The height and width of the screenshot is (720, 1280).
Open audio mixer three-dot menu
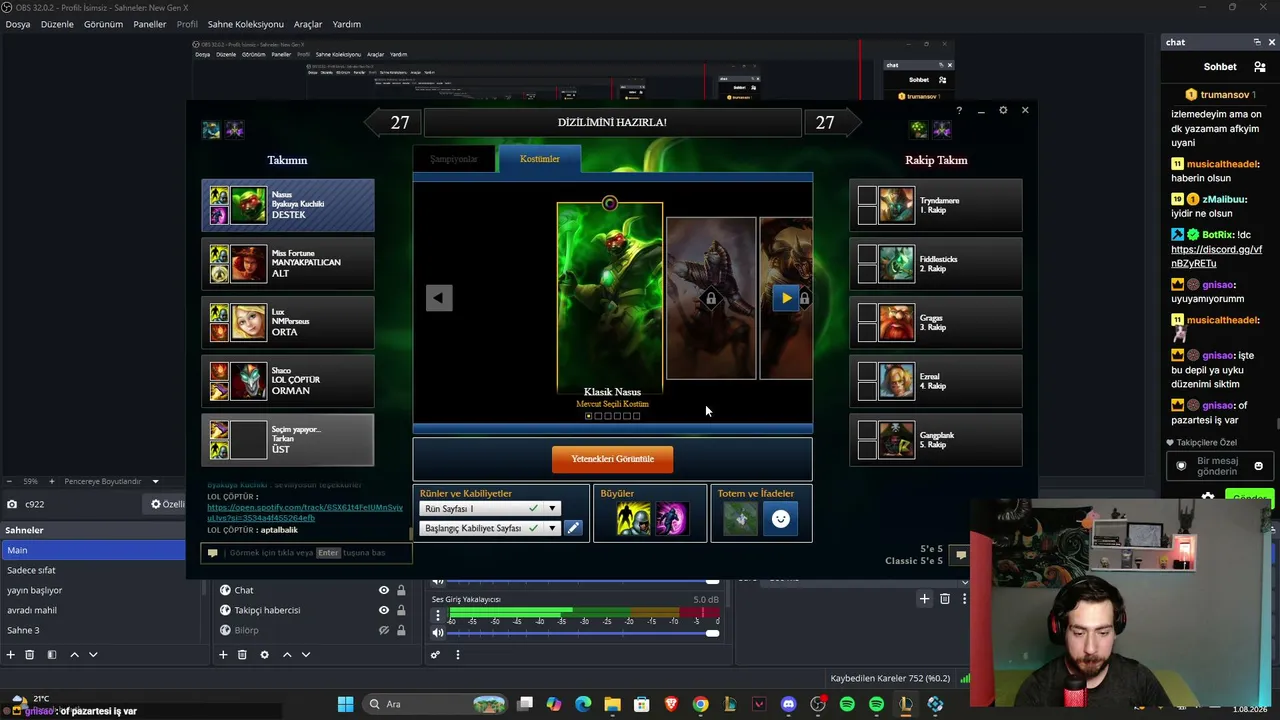457,655
